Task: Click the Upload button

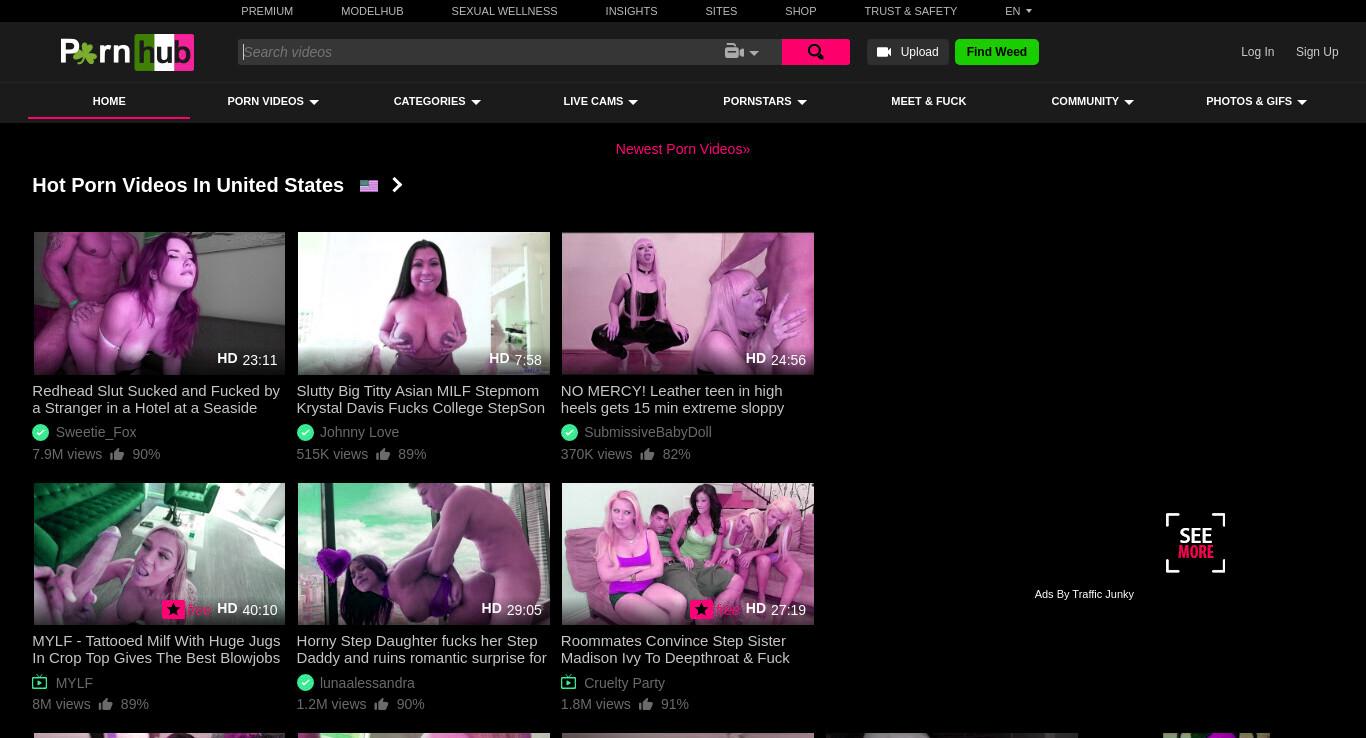Action: pos(908,52)
